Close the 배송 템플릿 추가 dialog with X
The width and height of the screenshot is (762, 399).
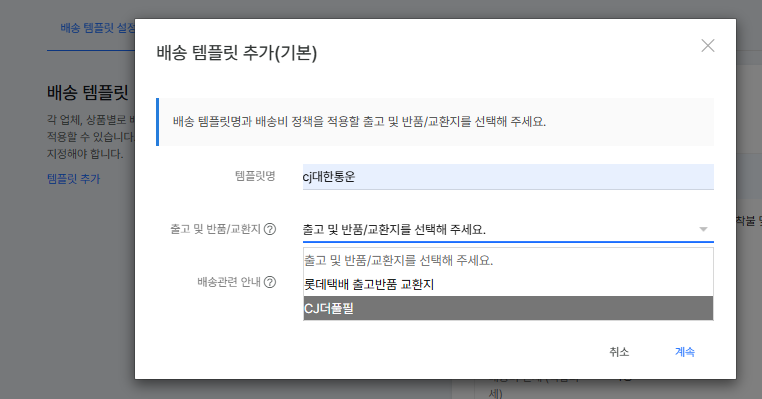(708, 46)
